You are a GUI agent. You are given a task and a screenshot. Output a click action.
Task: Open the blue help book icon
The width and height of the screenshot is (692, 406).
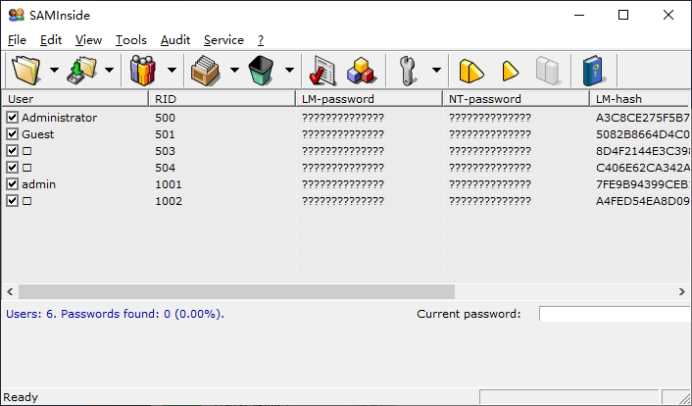click(594, 70)
